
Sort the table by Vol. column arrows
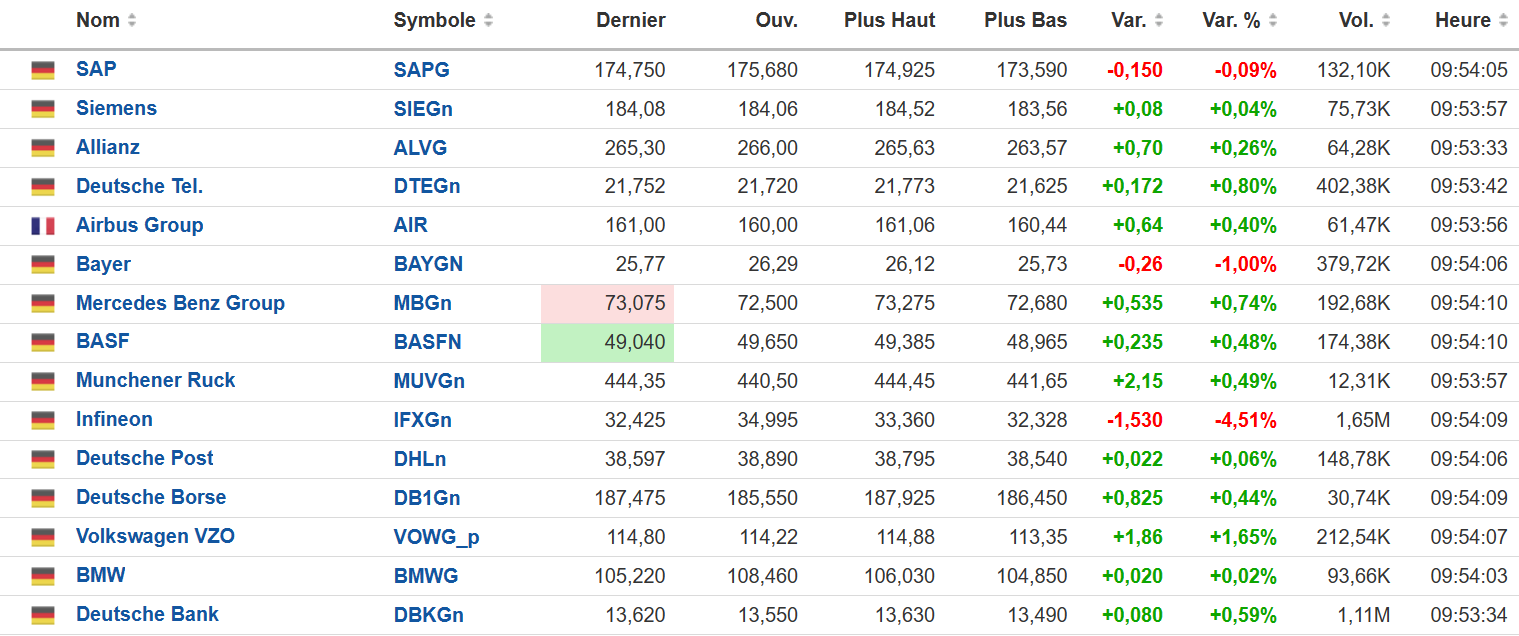click(x=1385, y=20)
